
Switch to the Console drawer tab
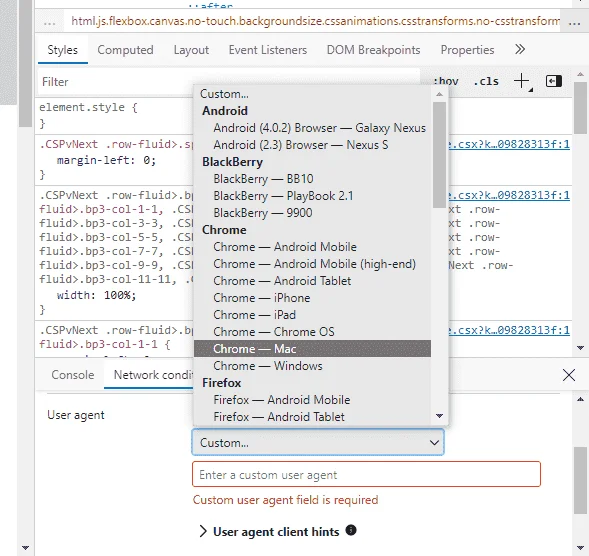pyautogui.click(x=73, y=375)
